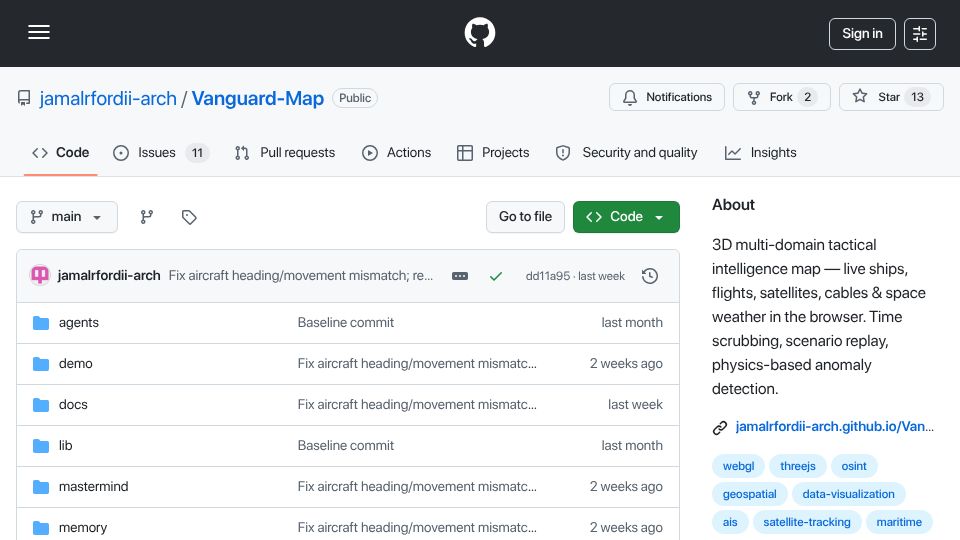Open appearance settings icon next to Sign in

click(x=920, y=34)
